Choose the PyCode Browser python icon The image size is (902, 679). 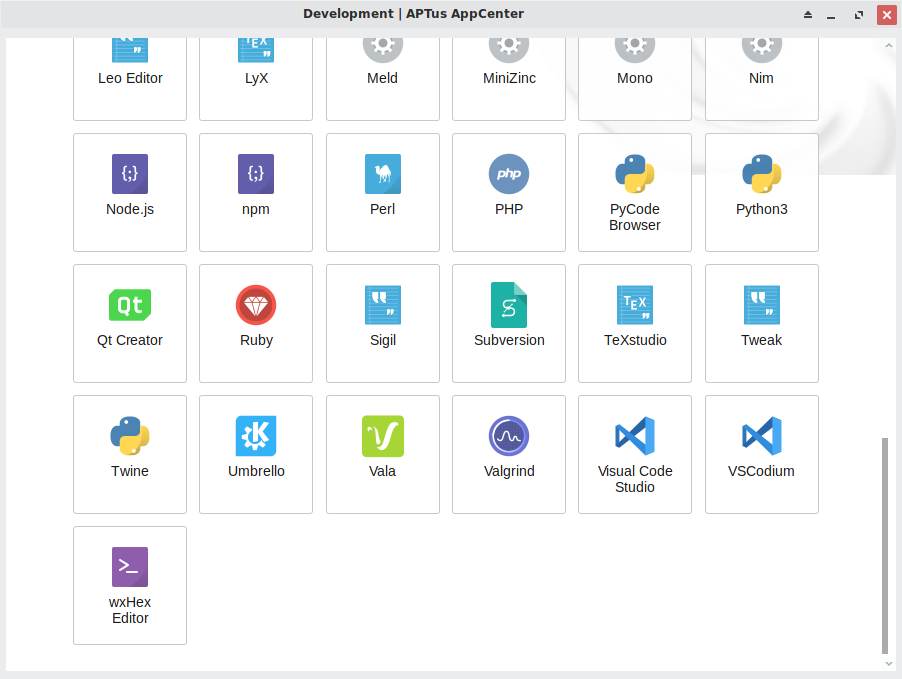pos(635,174)
